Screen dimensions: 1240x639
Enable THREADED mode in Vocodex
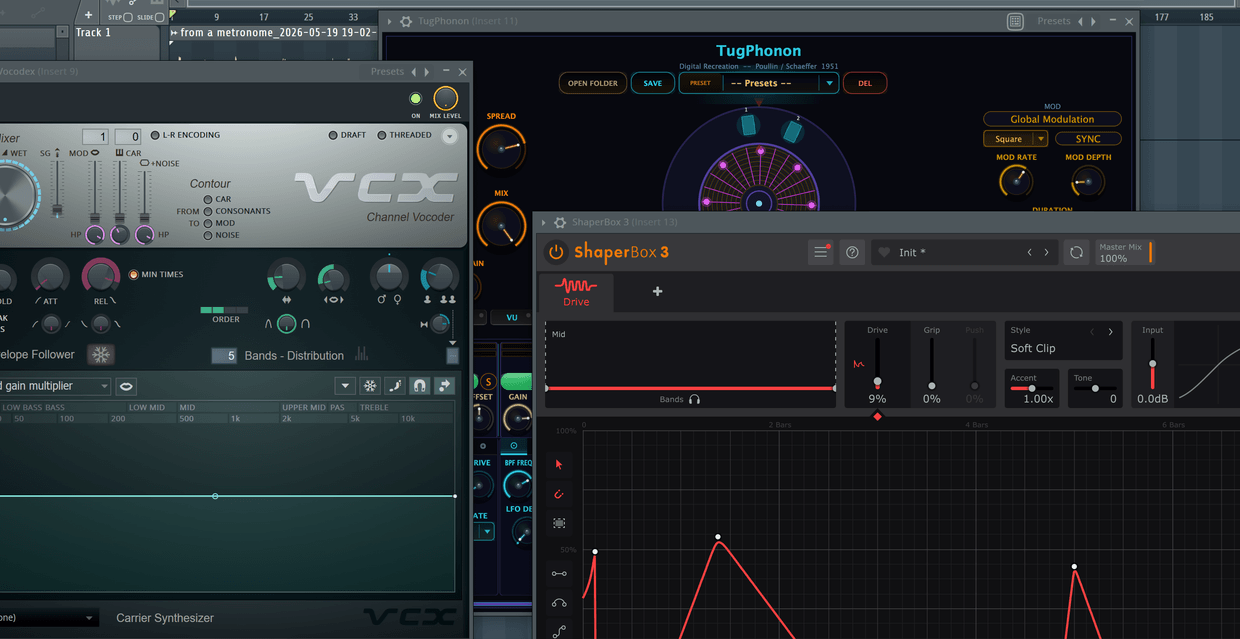(x=382, y=135)
